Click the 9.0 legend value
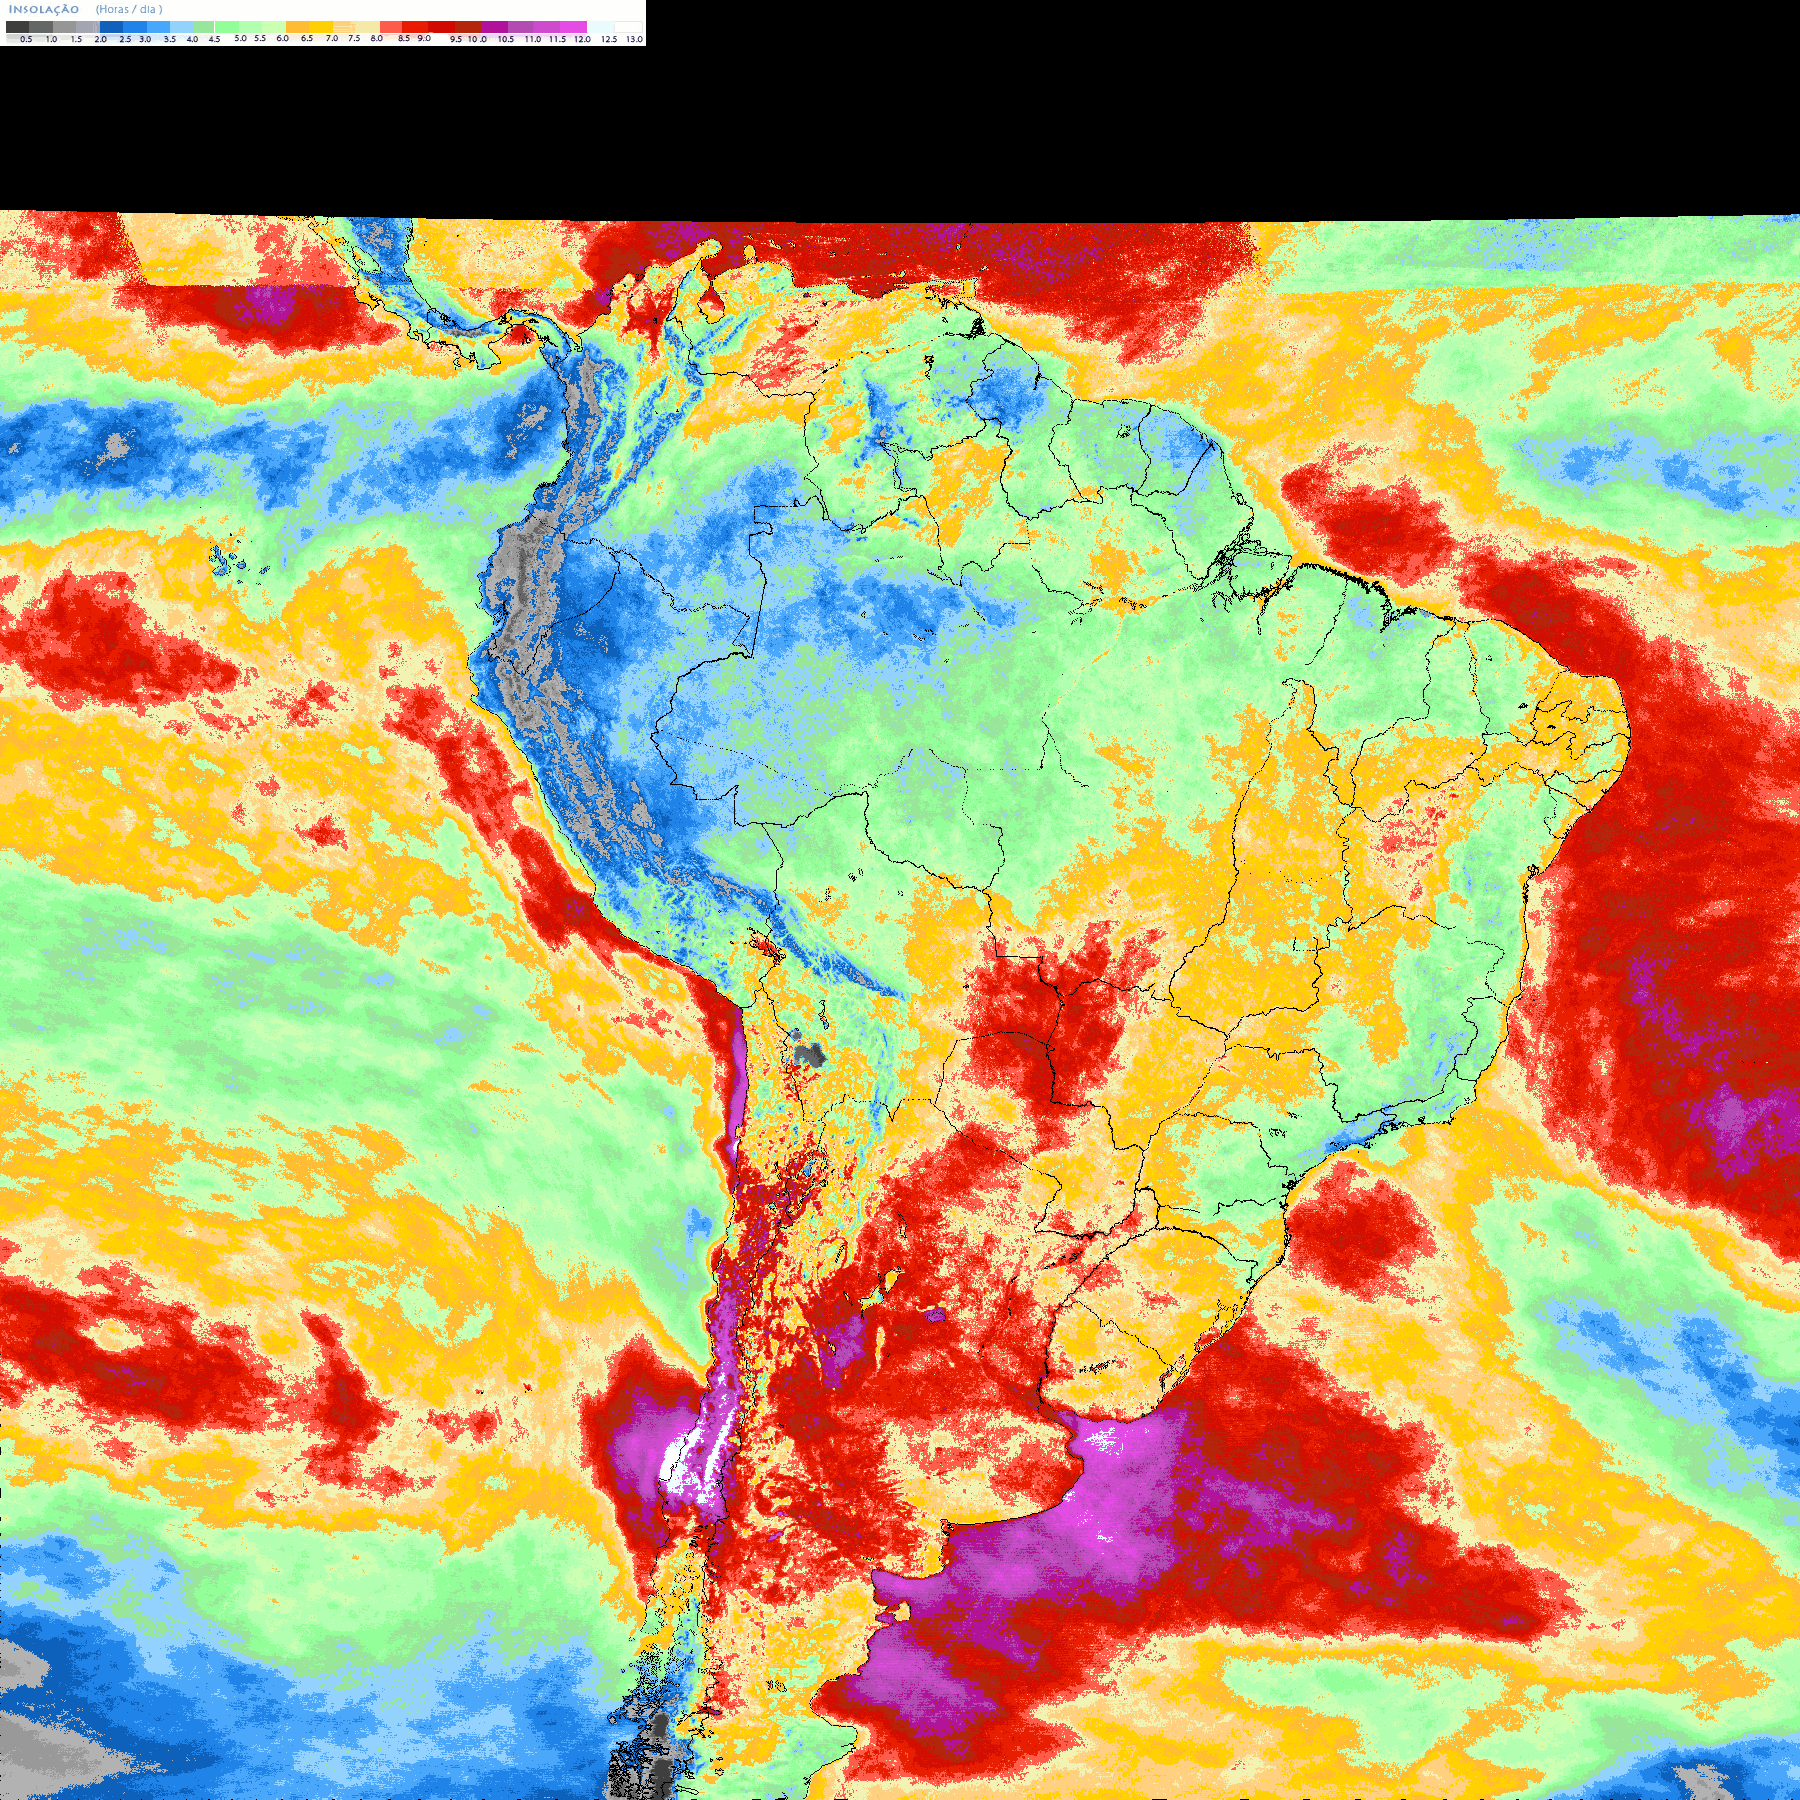1800x1800 pixels. click(424, 38)
